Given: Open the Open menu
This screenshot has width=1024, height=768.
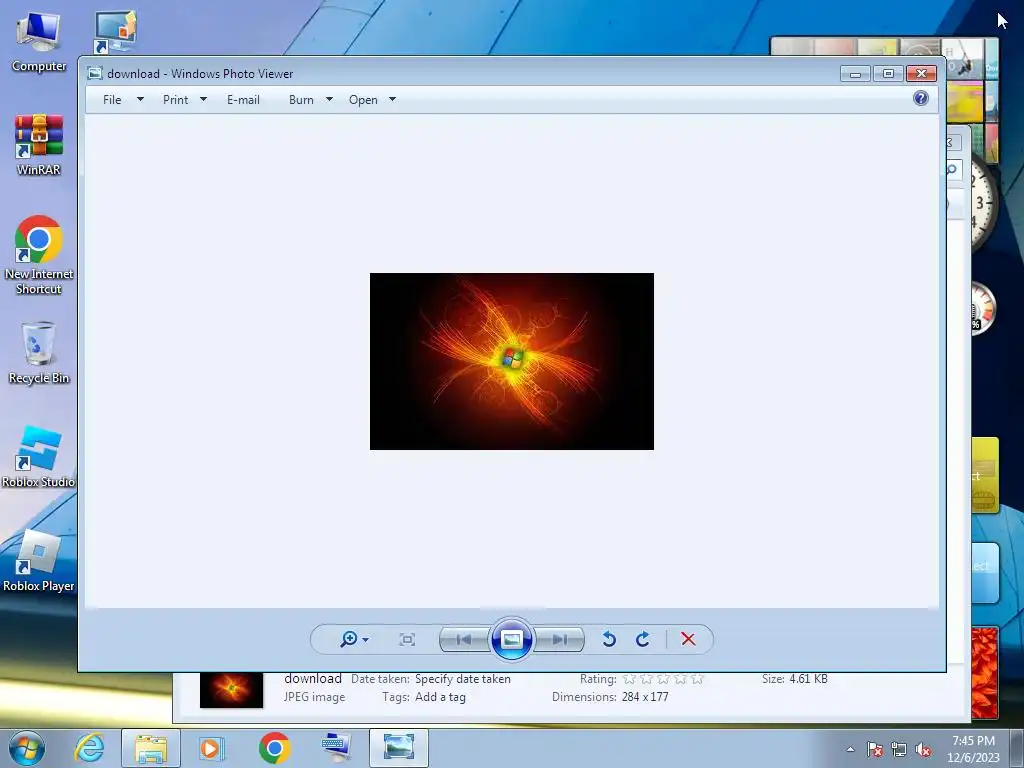Looking at the screenshot, I should point(363,100).
